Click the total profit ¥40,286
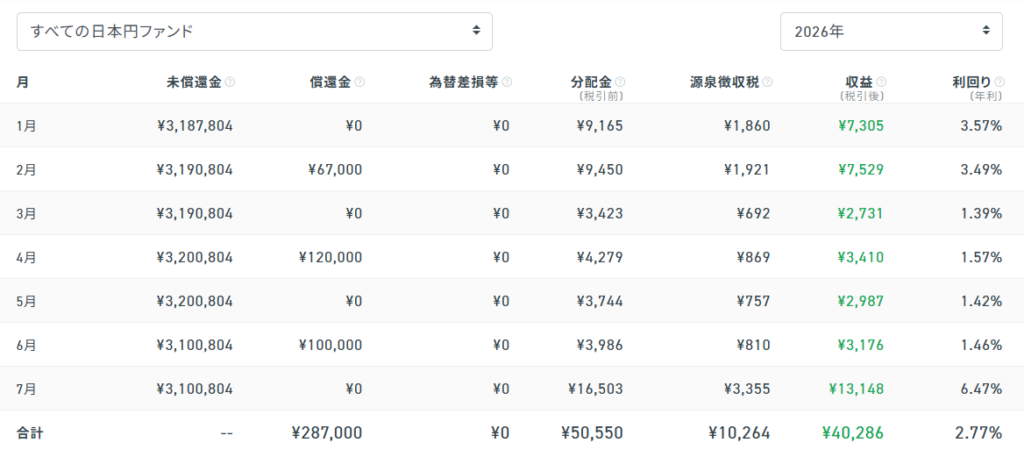Viewport: 1024px width, 450px height. point(852,432)
